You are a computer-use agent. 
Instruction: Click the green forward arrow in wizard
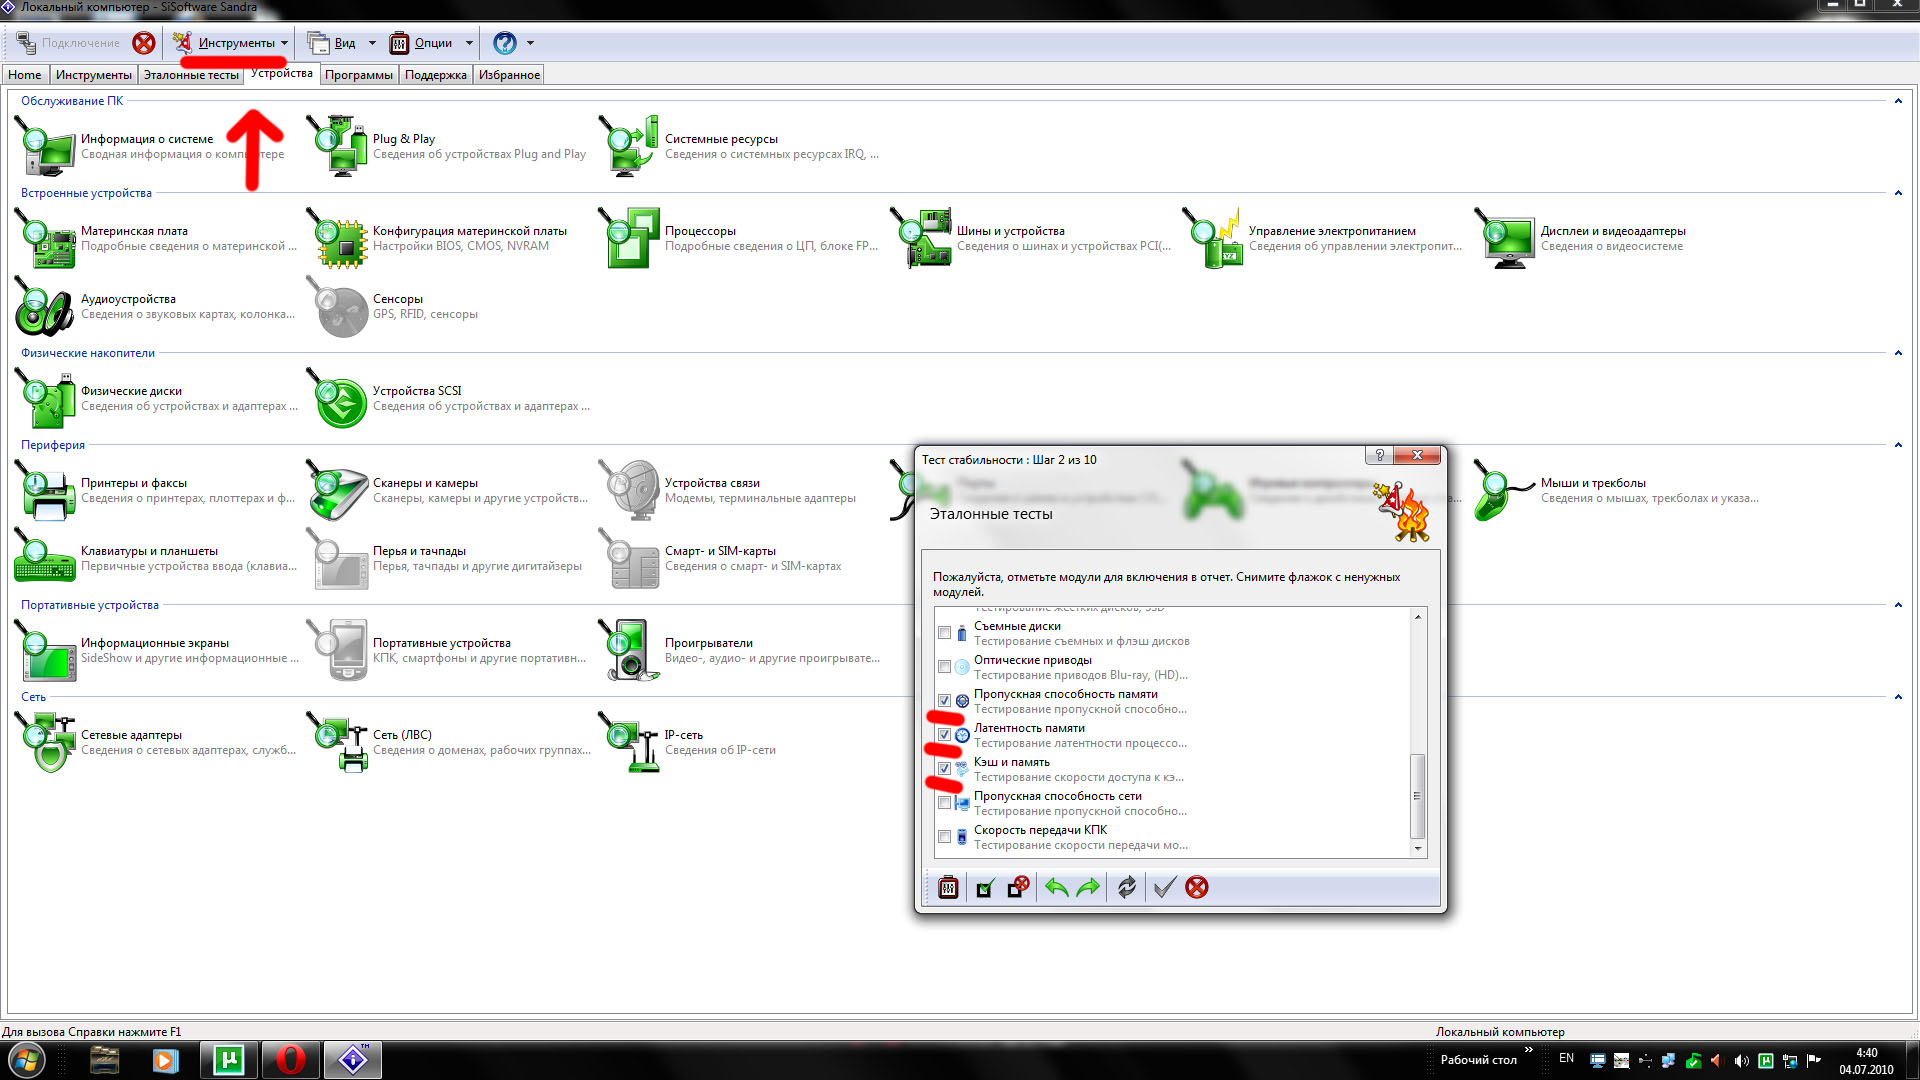[x=1088, y=887]
